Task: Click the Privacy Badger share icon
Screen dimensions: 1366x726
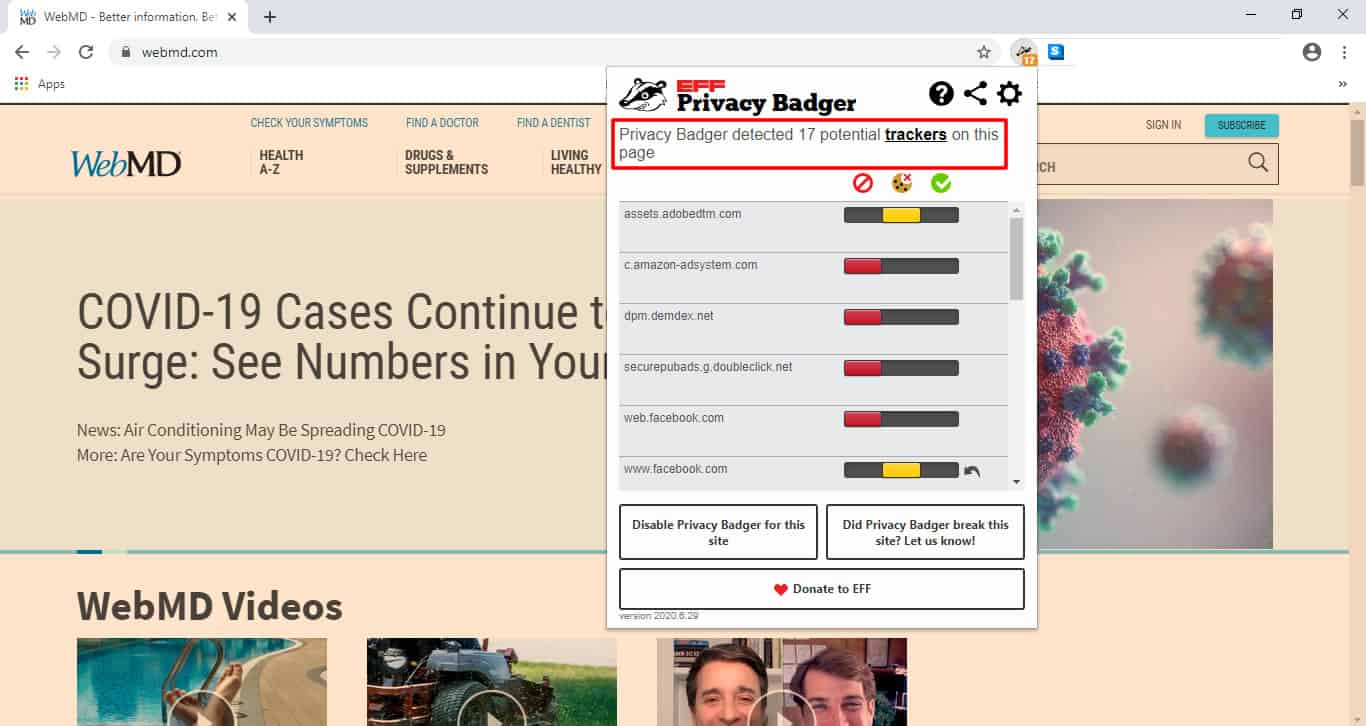Action: [975, 94]
